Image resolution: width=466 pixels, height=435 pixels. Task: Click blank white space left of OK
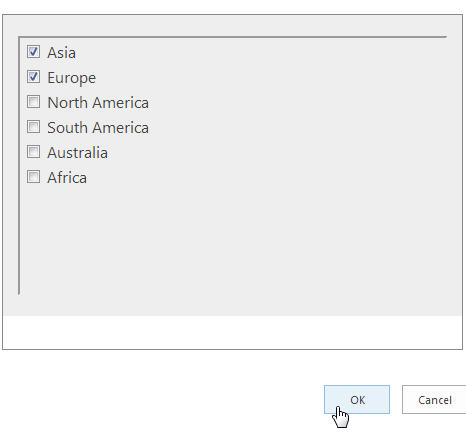[x=160, y=400]
